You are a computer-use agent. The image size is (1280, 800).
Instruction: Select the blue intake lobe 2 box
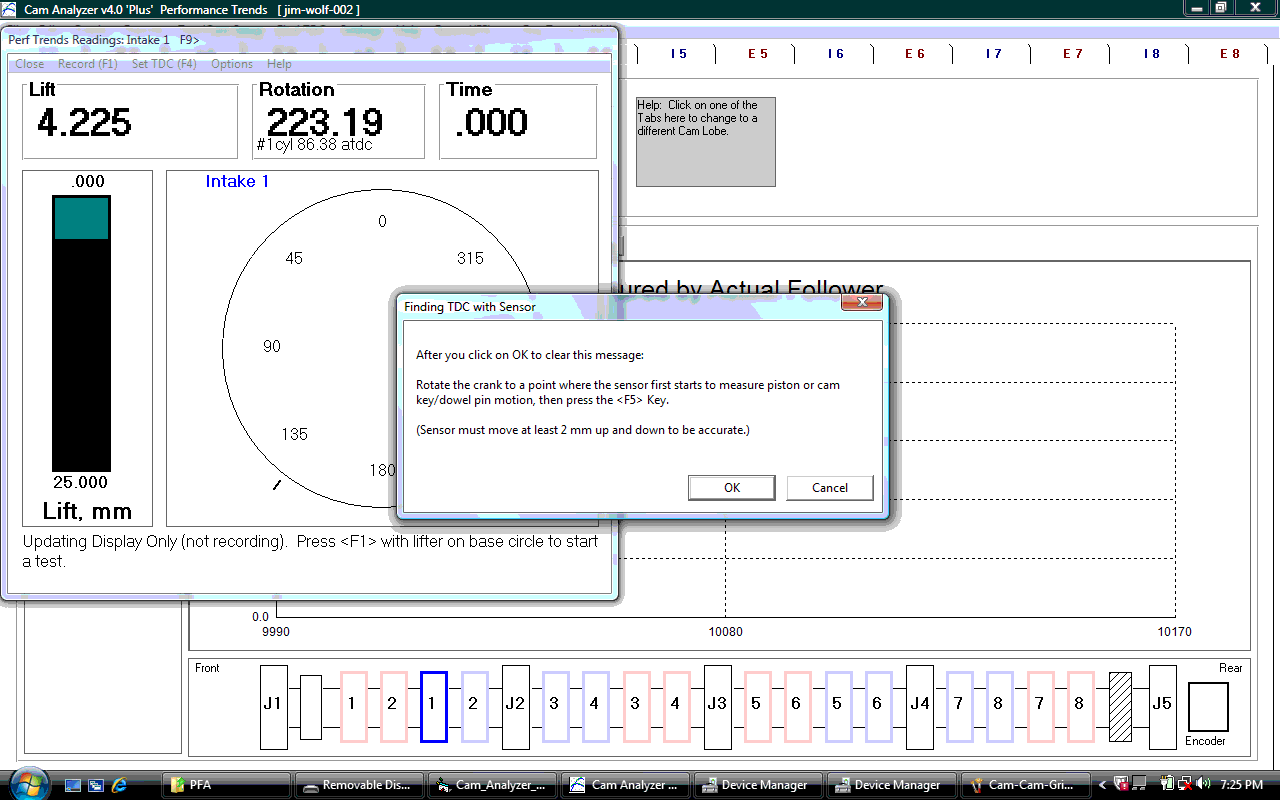(475, 707)
